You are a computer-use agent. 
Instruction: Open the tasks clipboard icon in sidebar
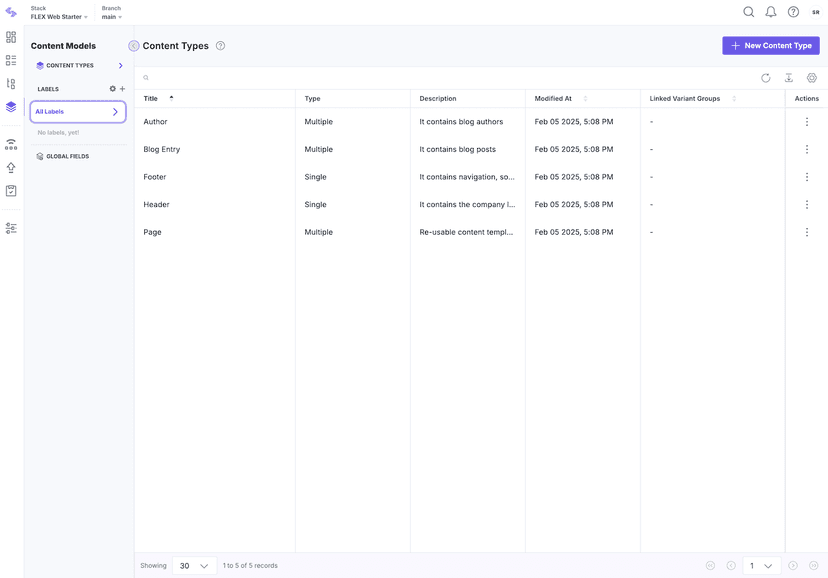(x=10, y=189)
